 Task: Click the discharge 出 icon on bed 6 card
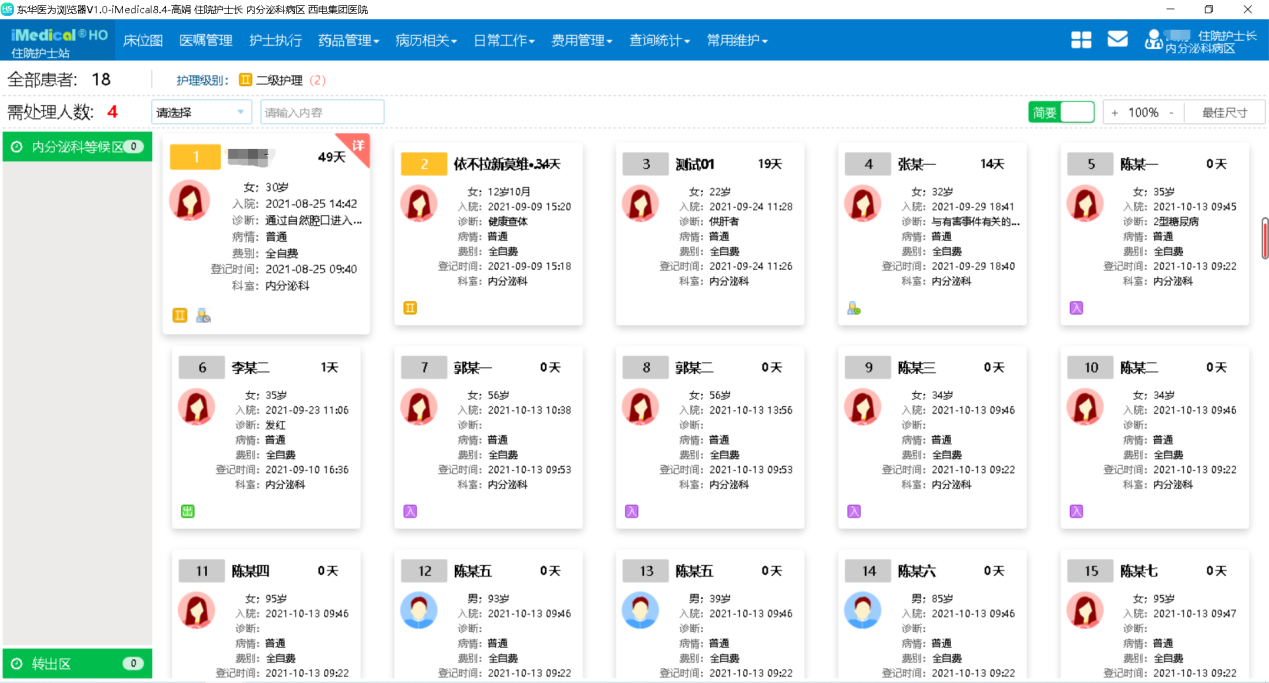click(x=187, y=511)
